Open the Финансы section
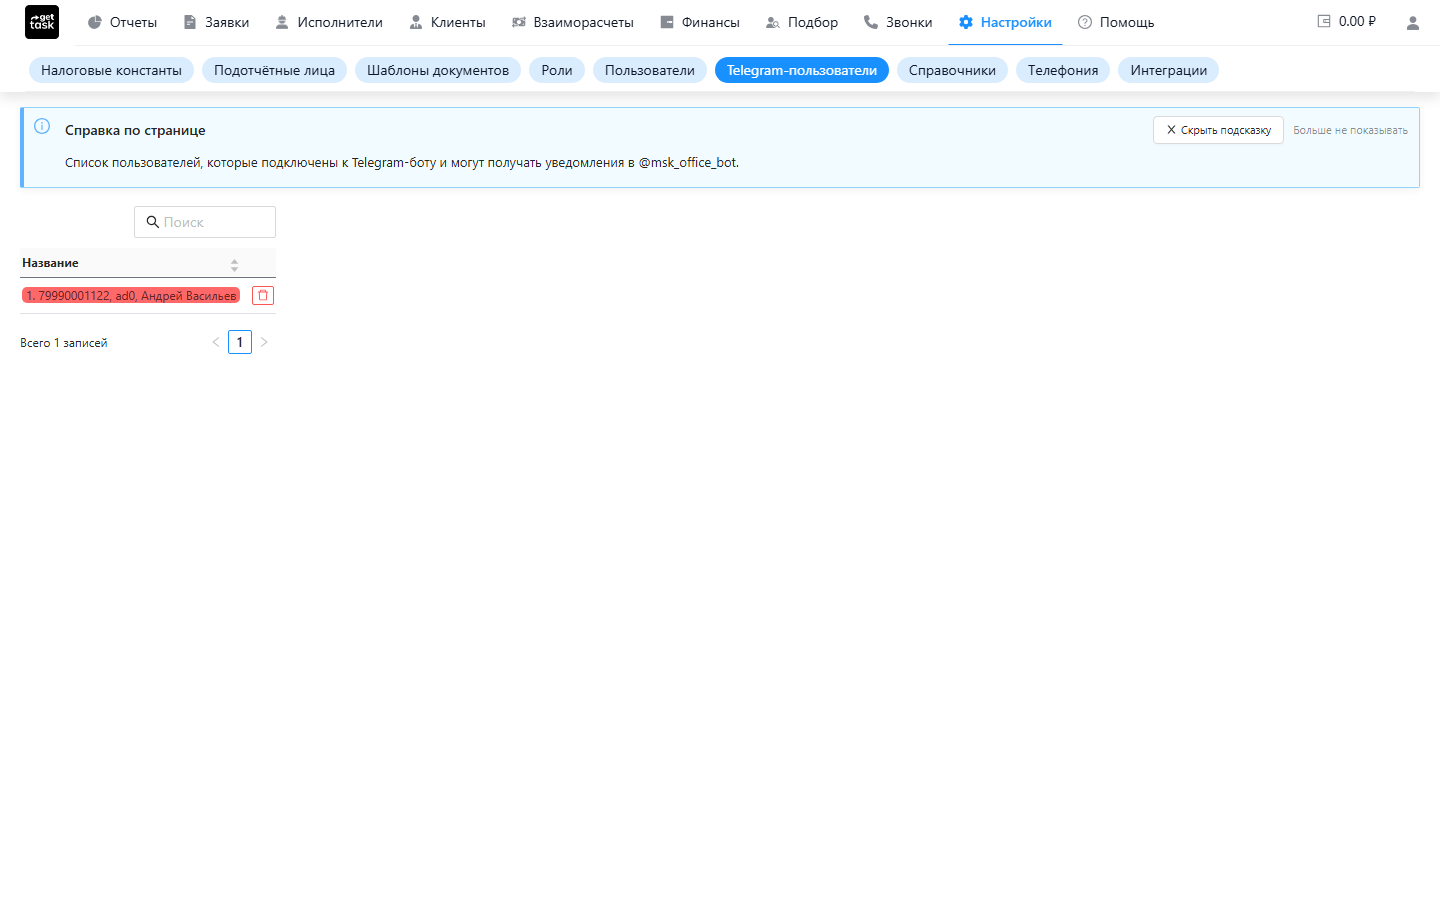This screenshot has height=900, width=1440. (700, 22)
